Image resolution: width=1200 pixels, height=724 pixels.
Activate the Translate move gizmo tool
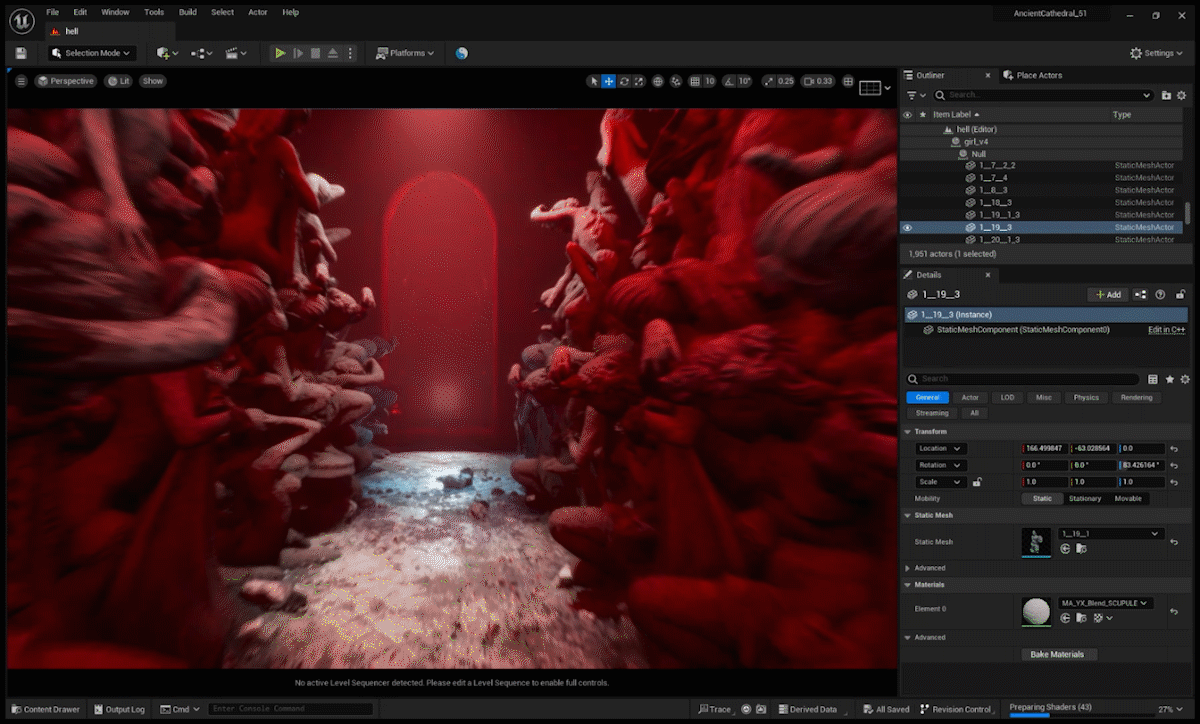(x=609, y=81)
